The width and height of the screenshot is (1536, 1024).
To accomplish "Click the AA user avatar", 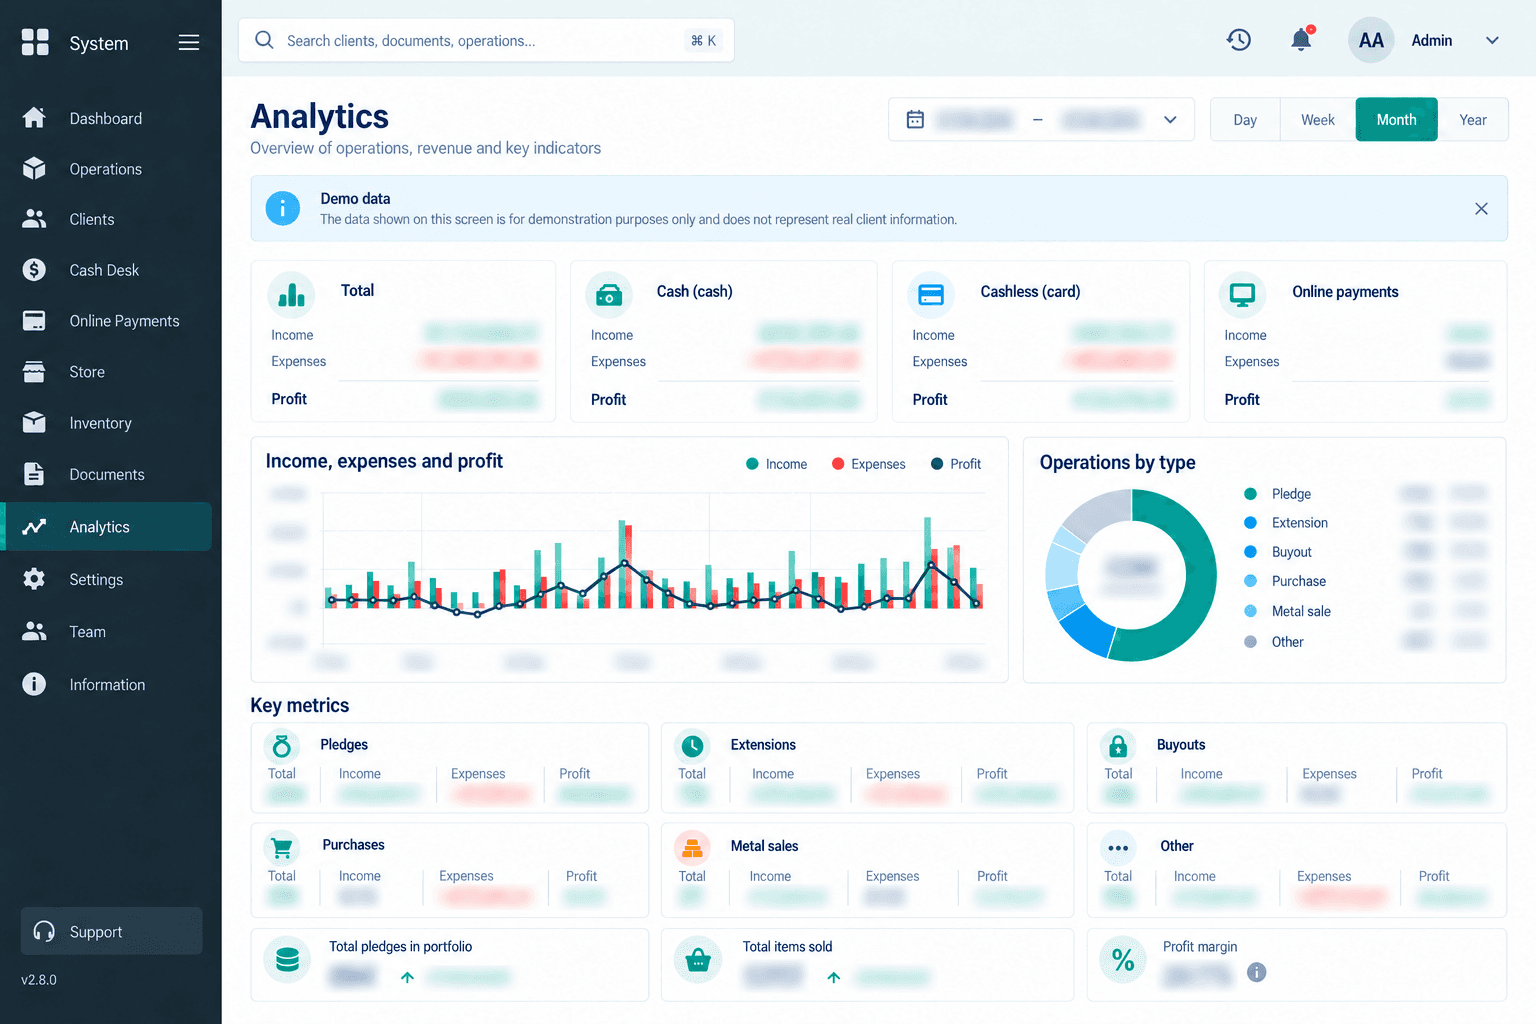I will 1371,40.
